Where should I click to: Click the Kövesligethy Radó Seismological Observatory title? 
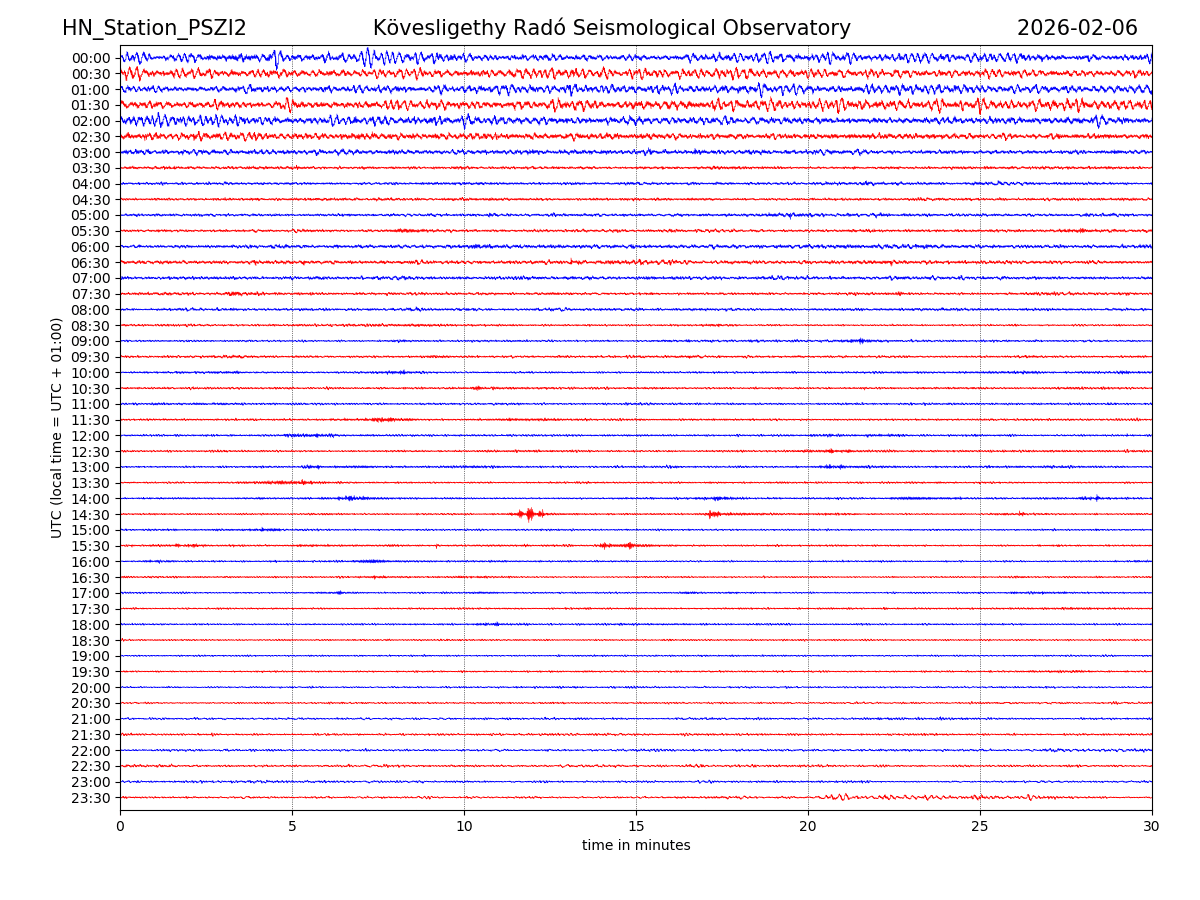(x=611, y=29)
